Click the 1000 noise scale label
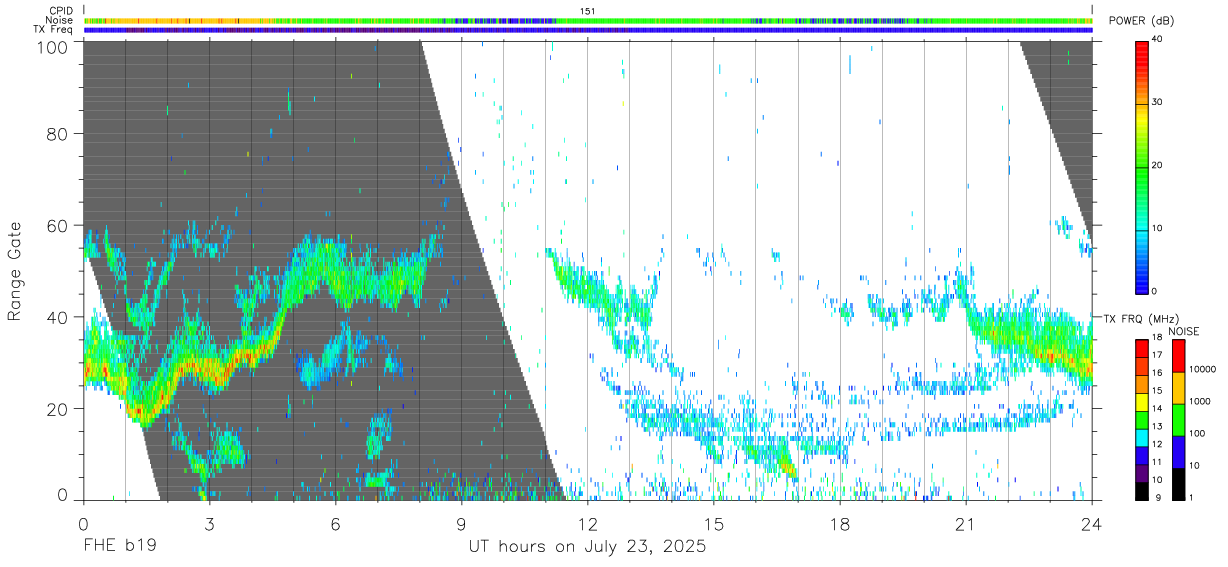Image resolution: width=1228 pixels, height=567 pixels. coord(1198,401)
